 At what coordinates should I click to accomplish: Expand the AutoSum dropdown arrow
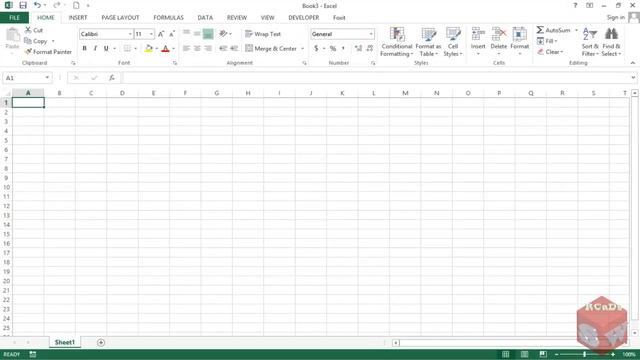point(576,30)
